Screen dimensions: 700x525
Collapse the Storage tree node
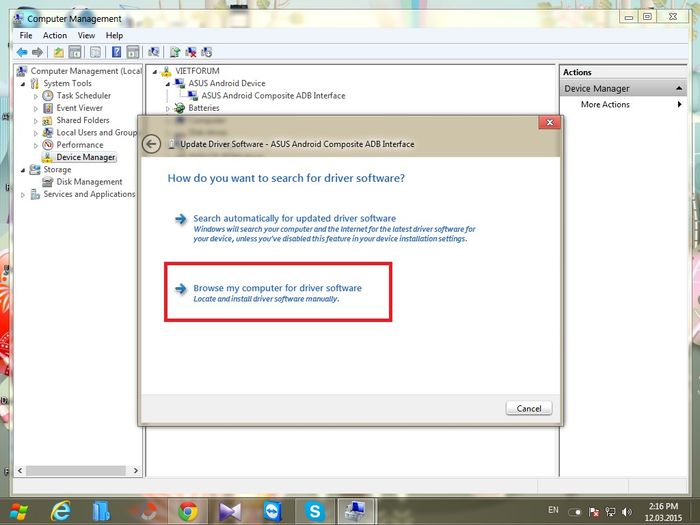click(x=23, y=170)
